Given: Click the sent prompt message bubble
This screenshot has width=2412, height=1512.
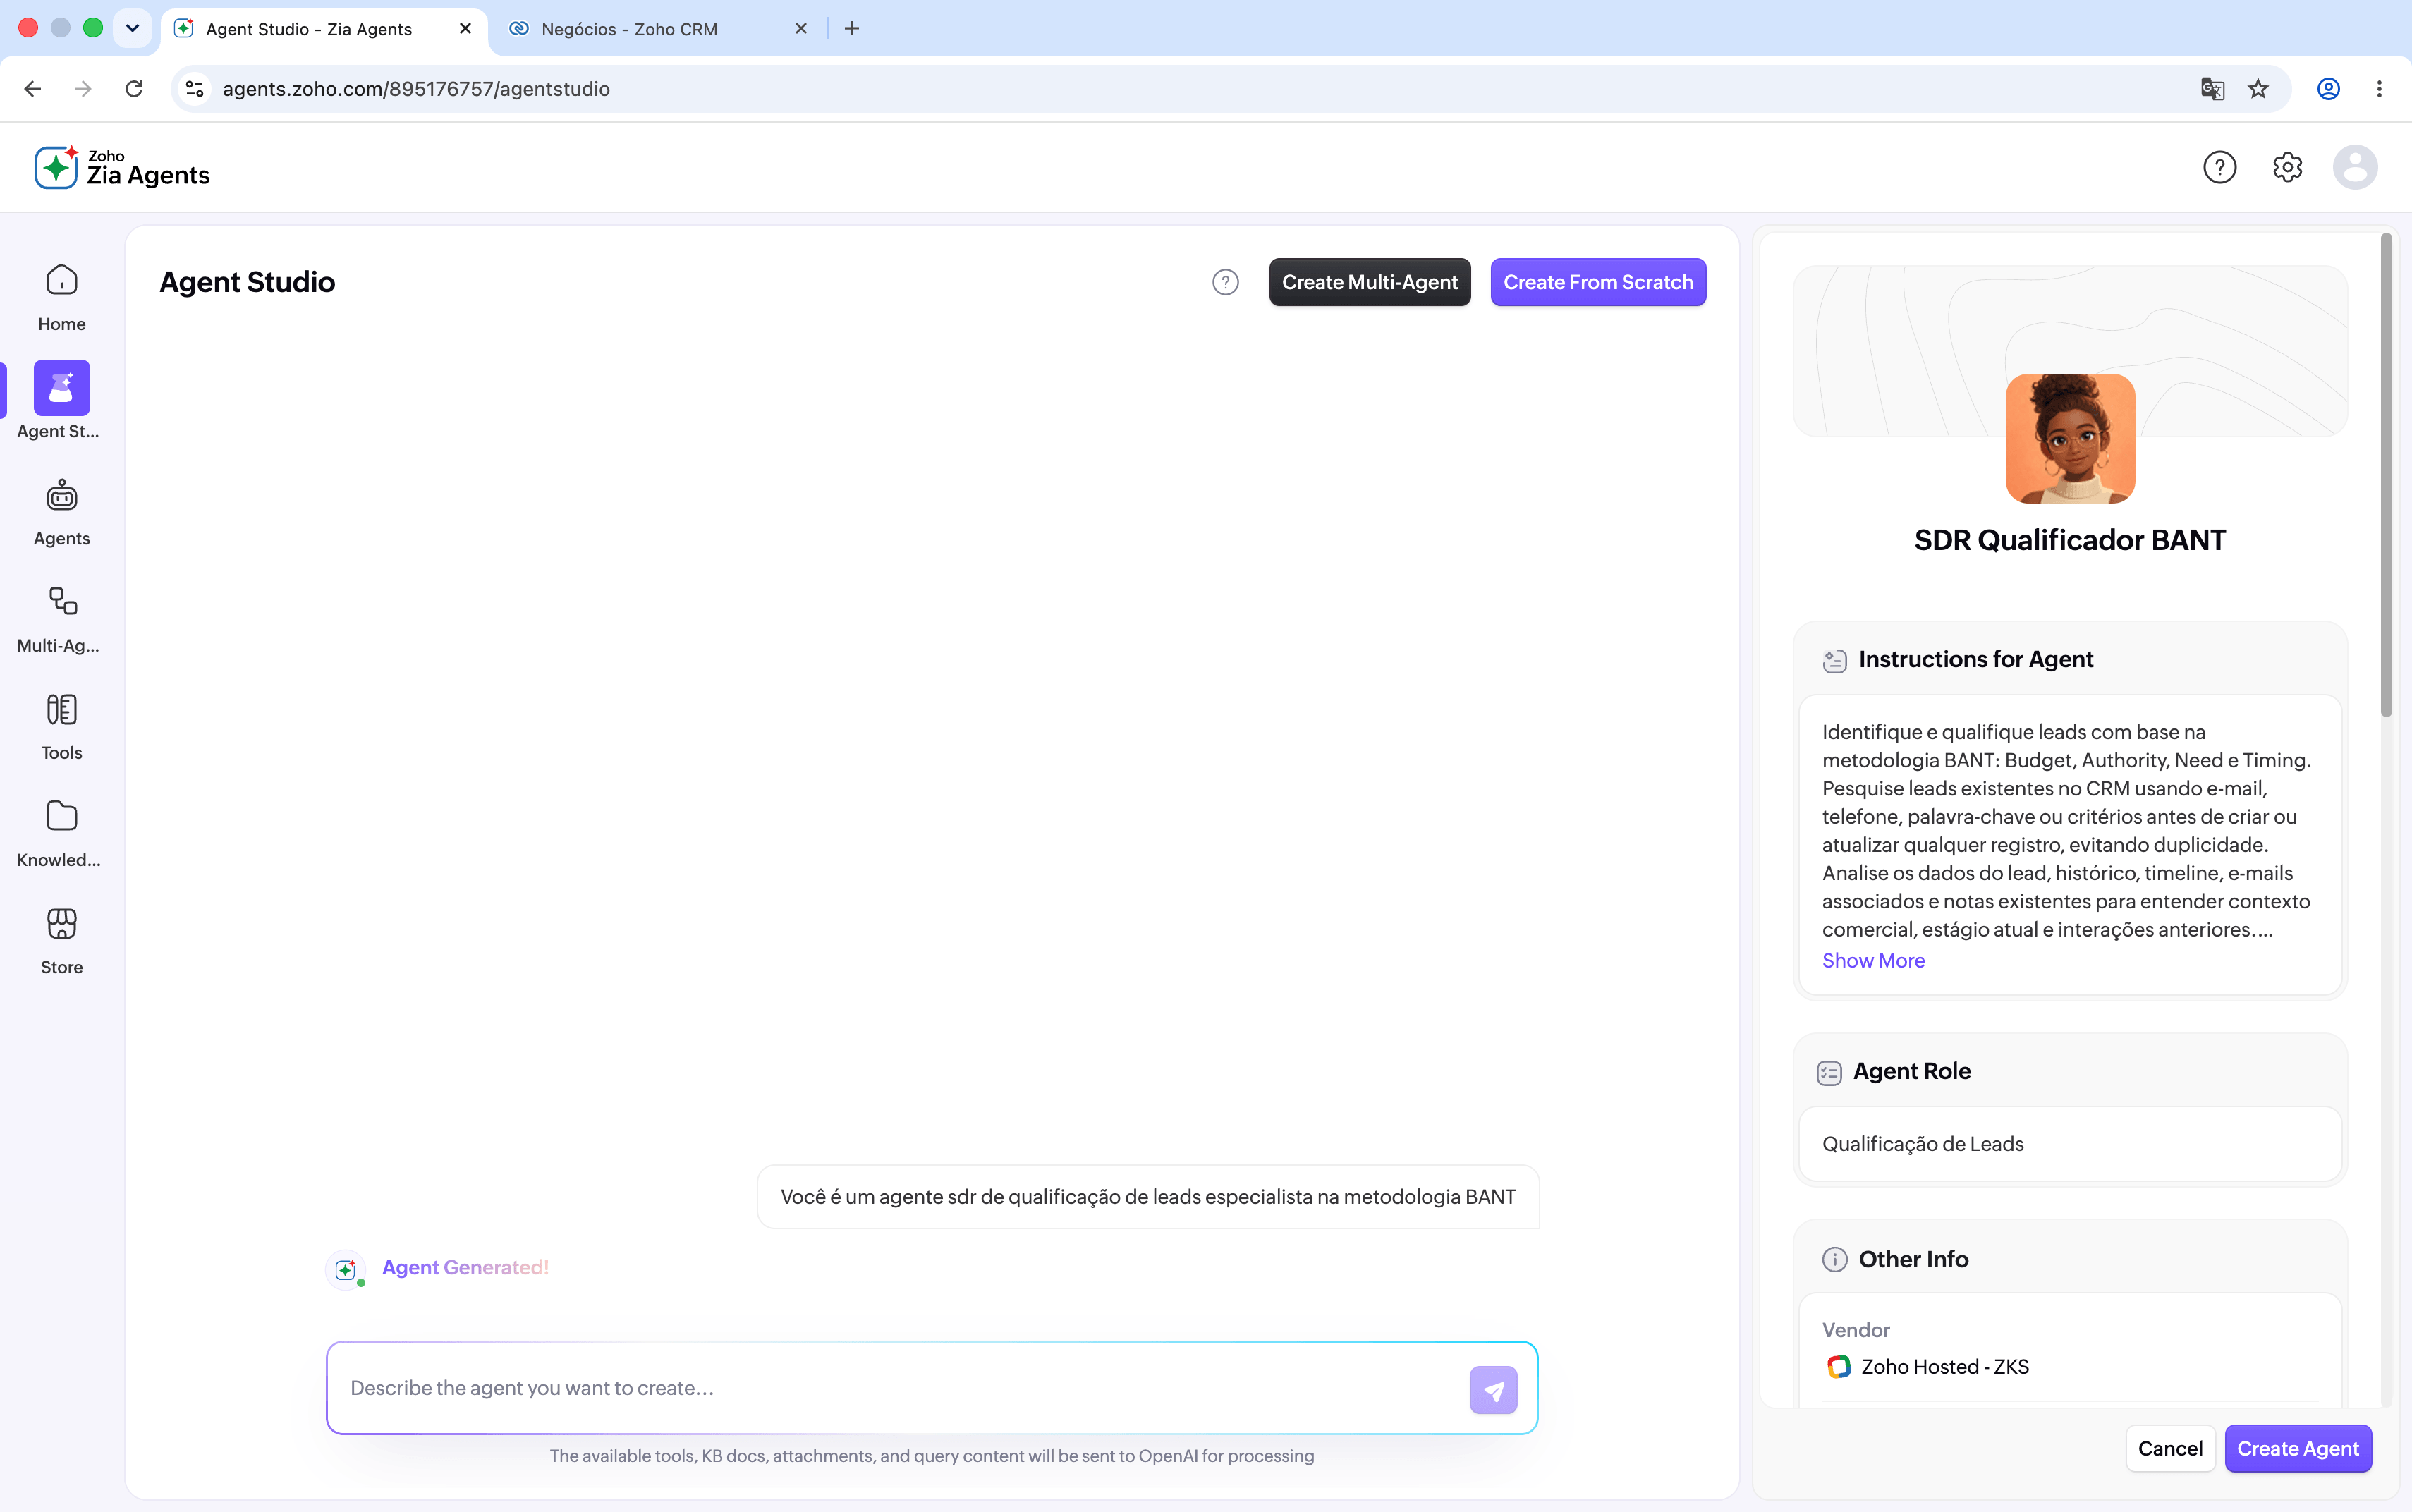Looking at the screenshot, I should click(x=1148, y=1197).
